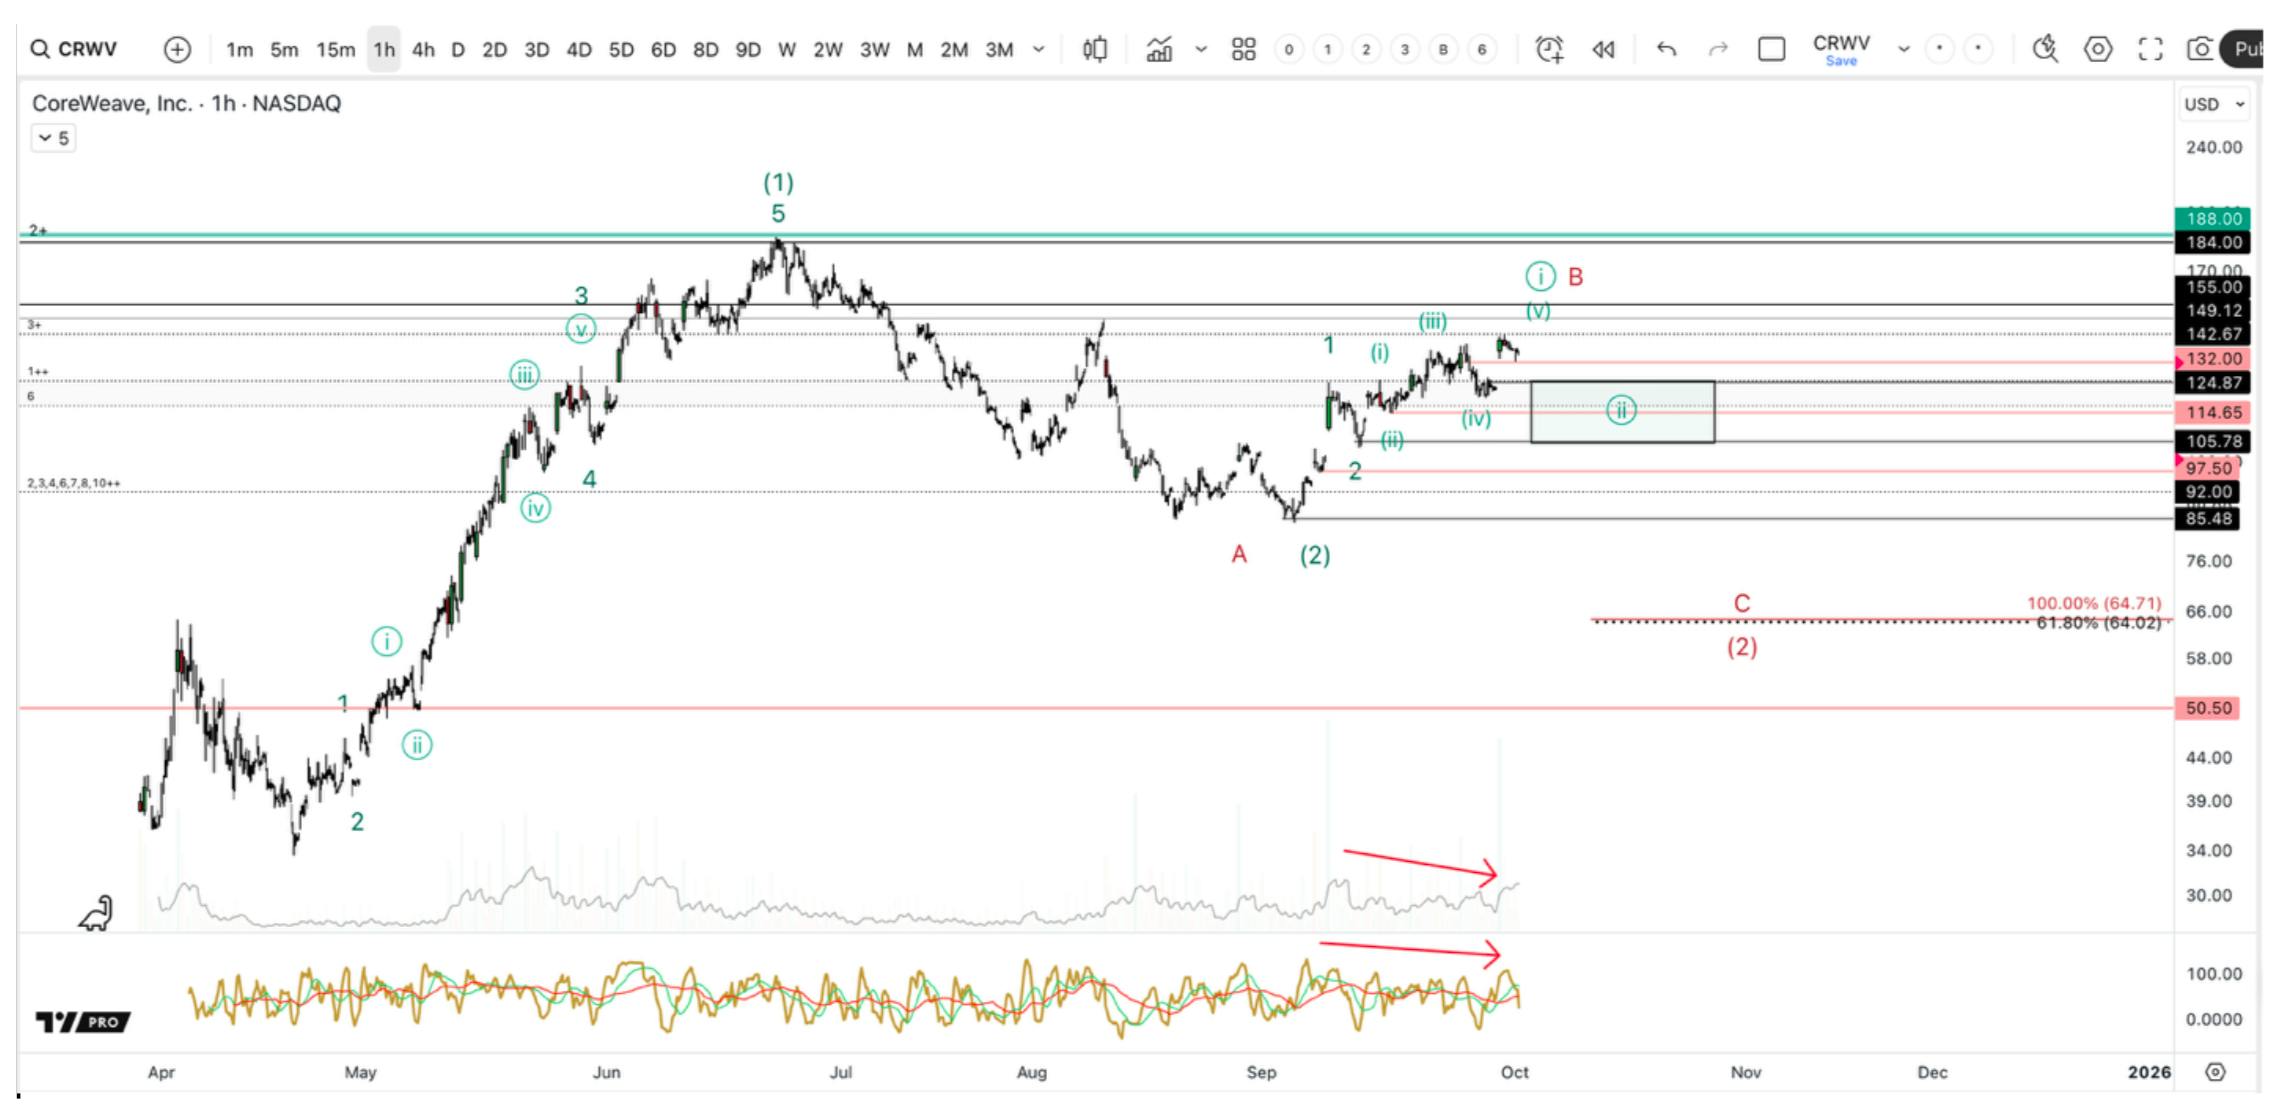Click the 184.00 price label
This screenshot has height=1112, width=2274.
[2212, 243]
